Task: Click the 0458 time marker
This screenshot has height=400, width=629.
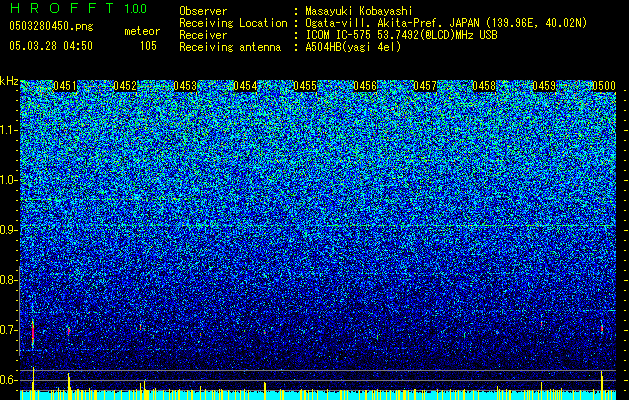Action: [484, 86]
